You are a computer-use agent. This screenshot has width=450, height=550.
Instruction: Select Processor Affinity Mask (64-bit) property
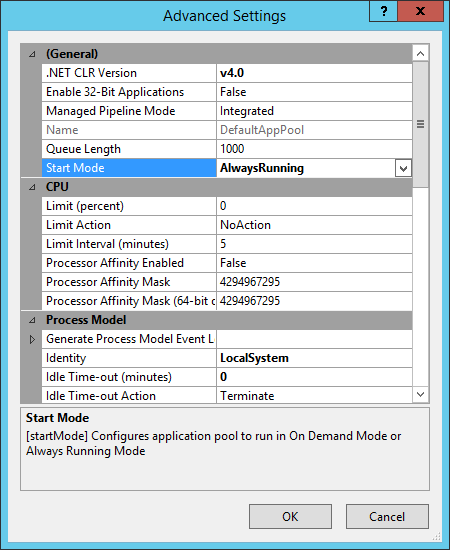pyautogui.click(x=129, y=301)
